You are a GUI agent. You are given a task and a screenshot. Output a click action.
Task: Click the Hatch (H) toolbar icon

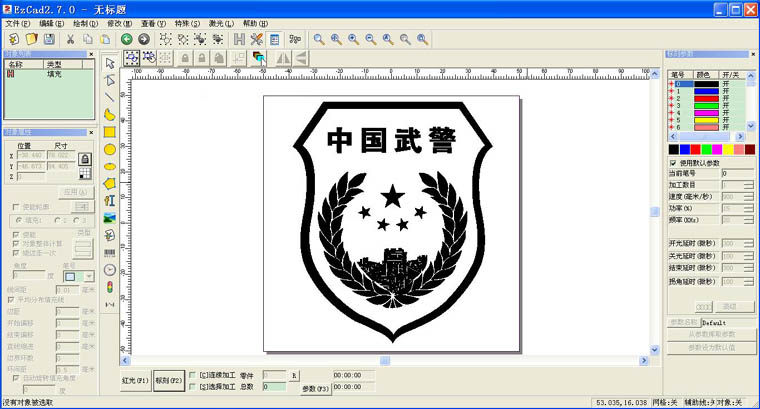[239, 39]
